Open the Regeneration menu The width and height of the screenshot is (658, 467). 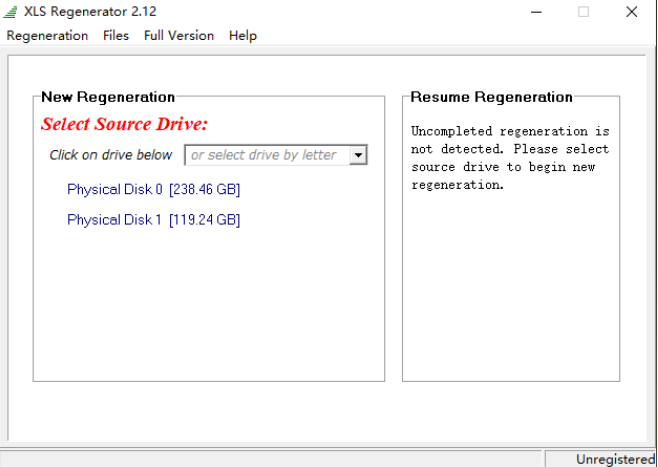click(47, 35)
